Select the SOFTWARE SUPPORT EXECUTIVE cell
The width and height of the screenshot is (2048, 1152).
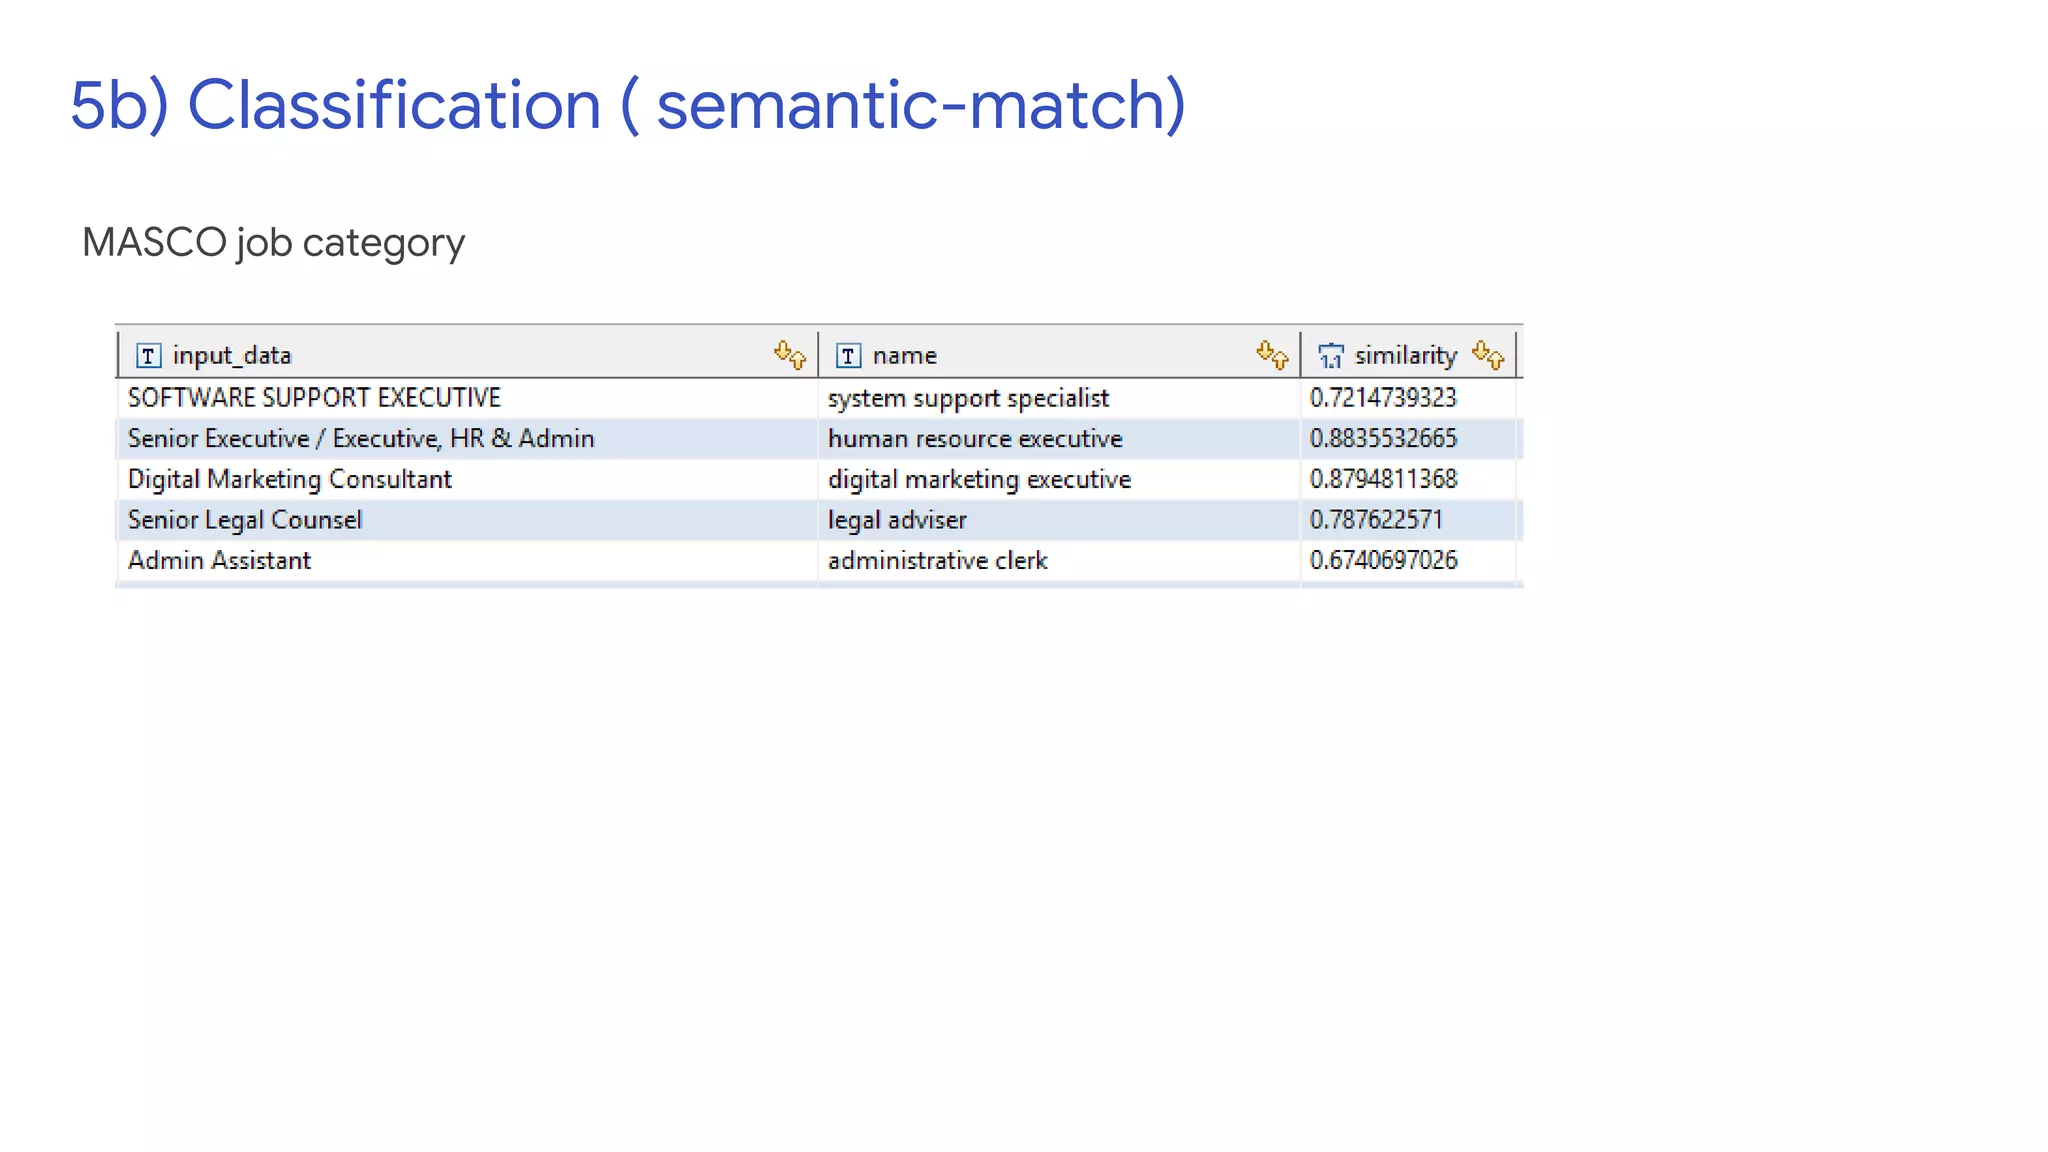click(468, 398)
